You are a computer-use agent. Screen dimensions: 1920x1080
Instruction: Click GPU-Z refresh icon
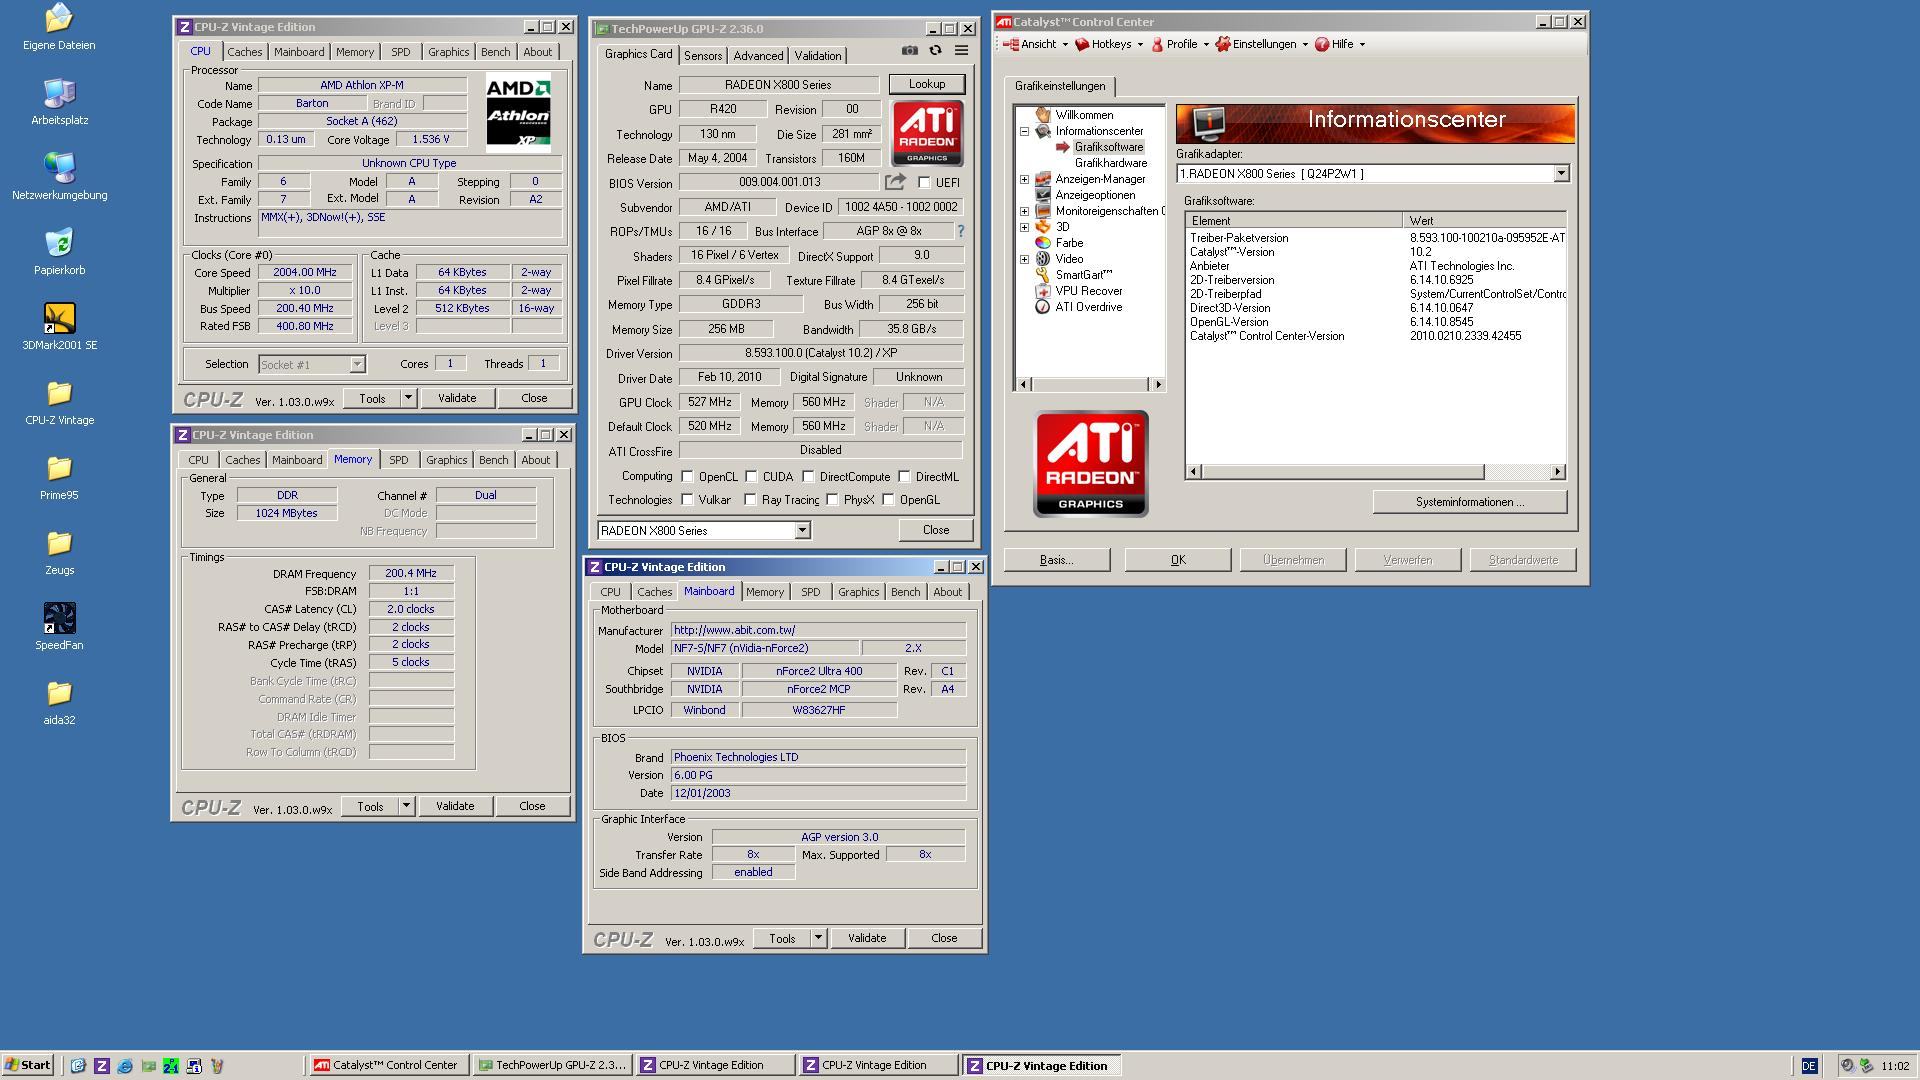(935, 50)
